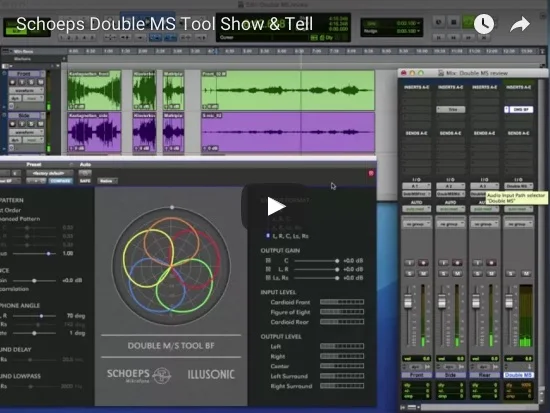
Task: Enable input monitoring on Front mixer channel
Action: pyautogui.click(x=409, y=262)
